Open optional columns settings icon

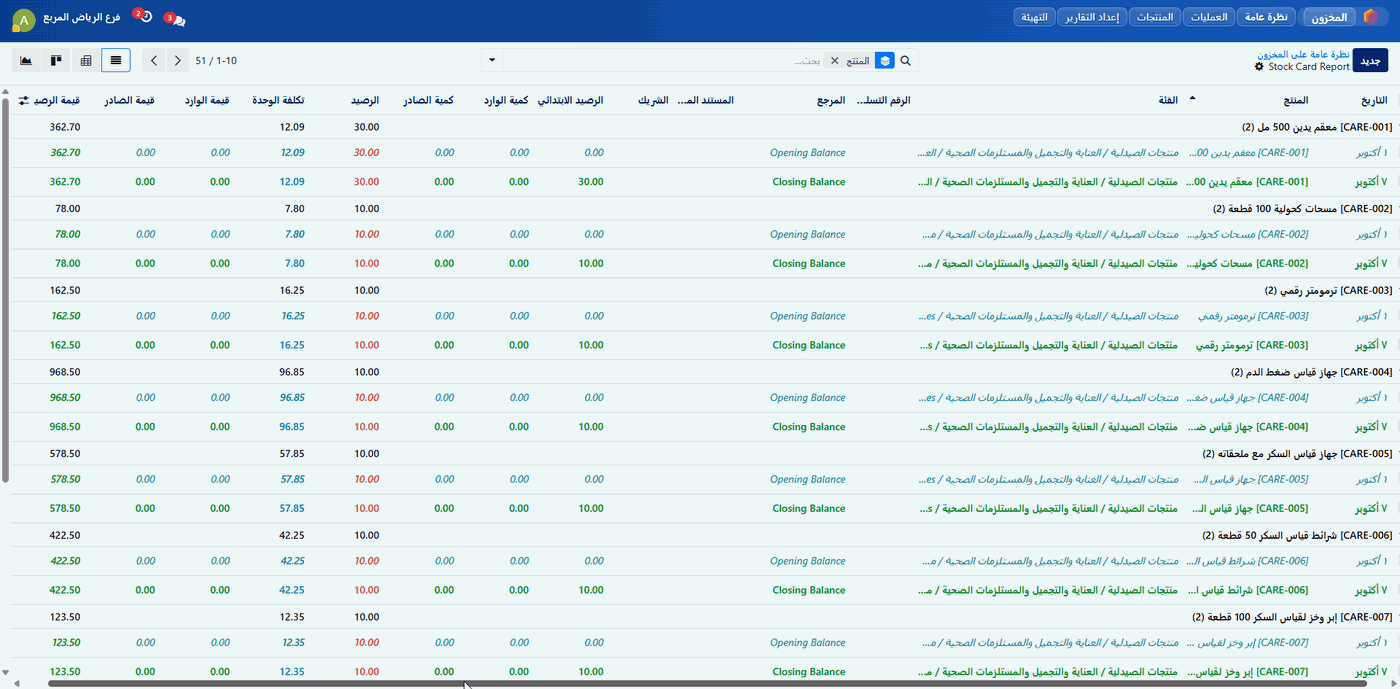click(x=23, y=101)
